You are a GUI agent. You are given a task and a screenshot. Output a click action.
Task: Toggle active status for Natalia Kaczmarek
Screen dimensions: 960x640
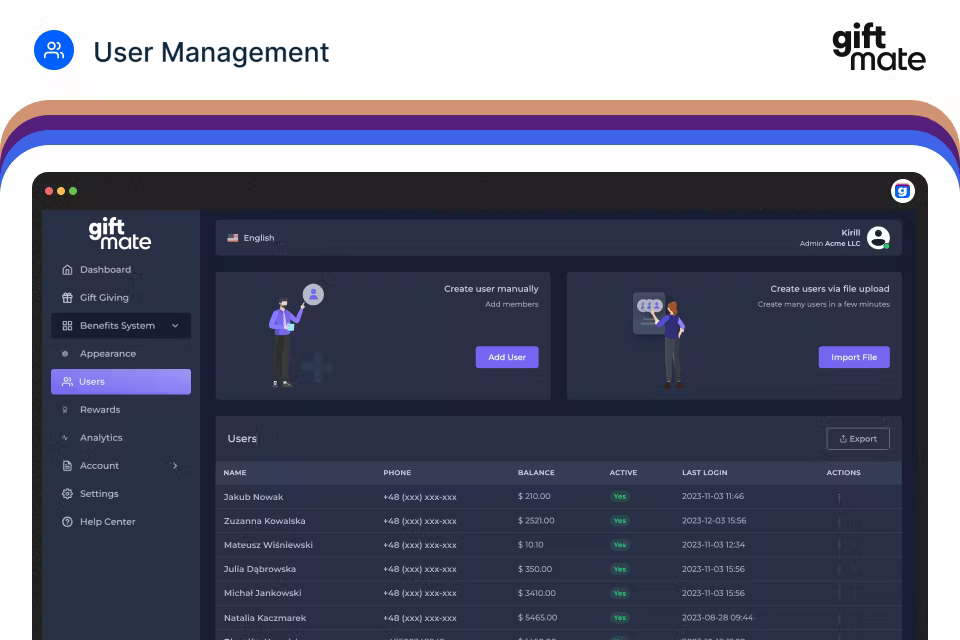click(619, 617)
